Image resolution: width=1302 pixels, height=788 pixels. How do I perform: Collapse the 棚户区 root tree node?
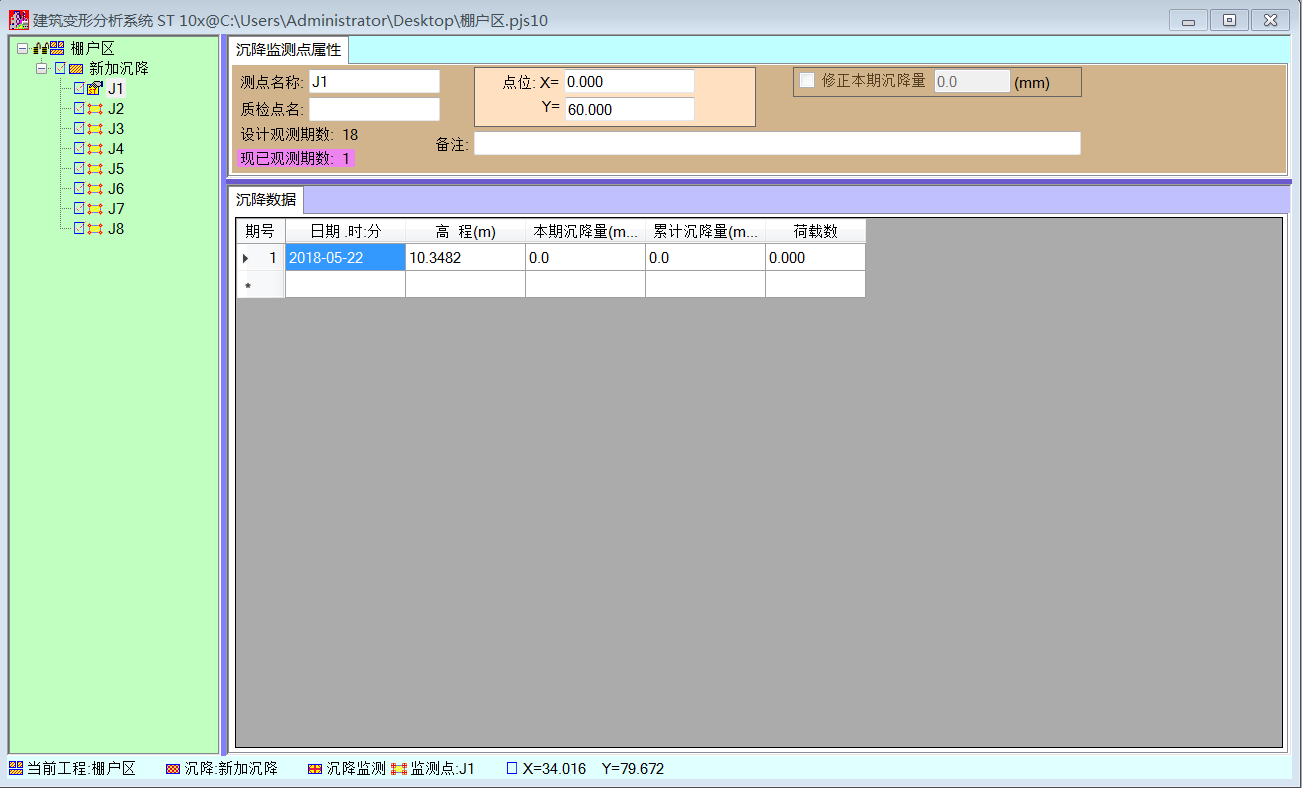(x=22, y=49)
